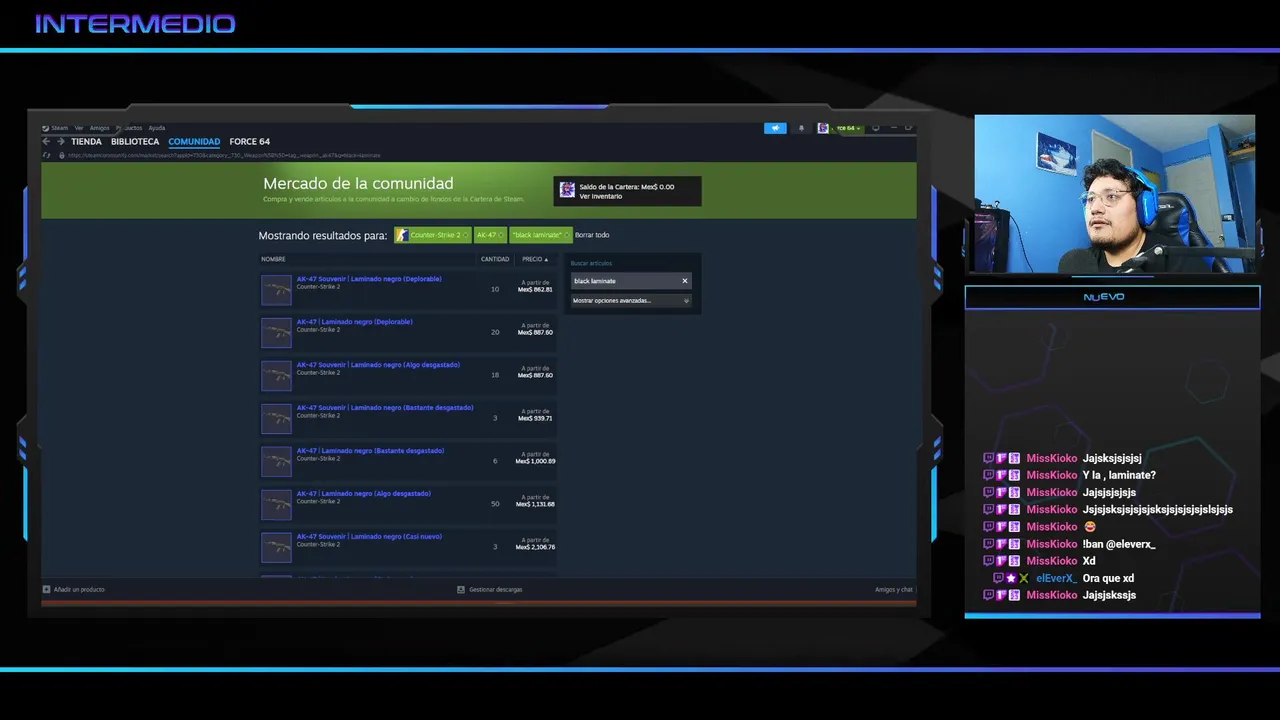Open AK-47 Laminado negro (Deplorable) weapon thumbnail

pos(276,333)
